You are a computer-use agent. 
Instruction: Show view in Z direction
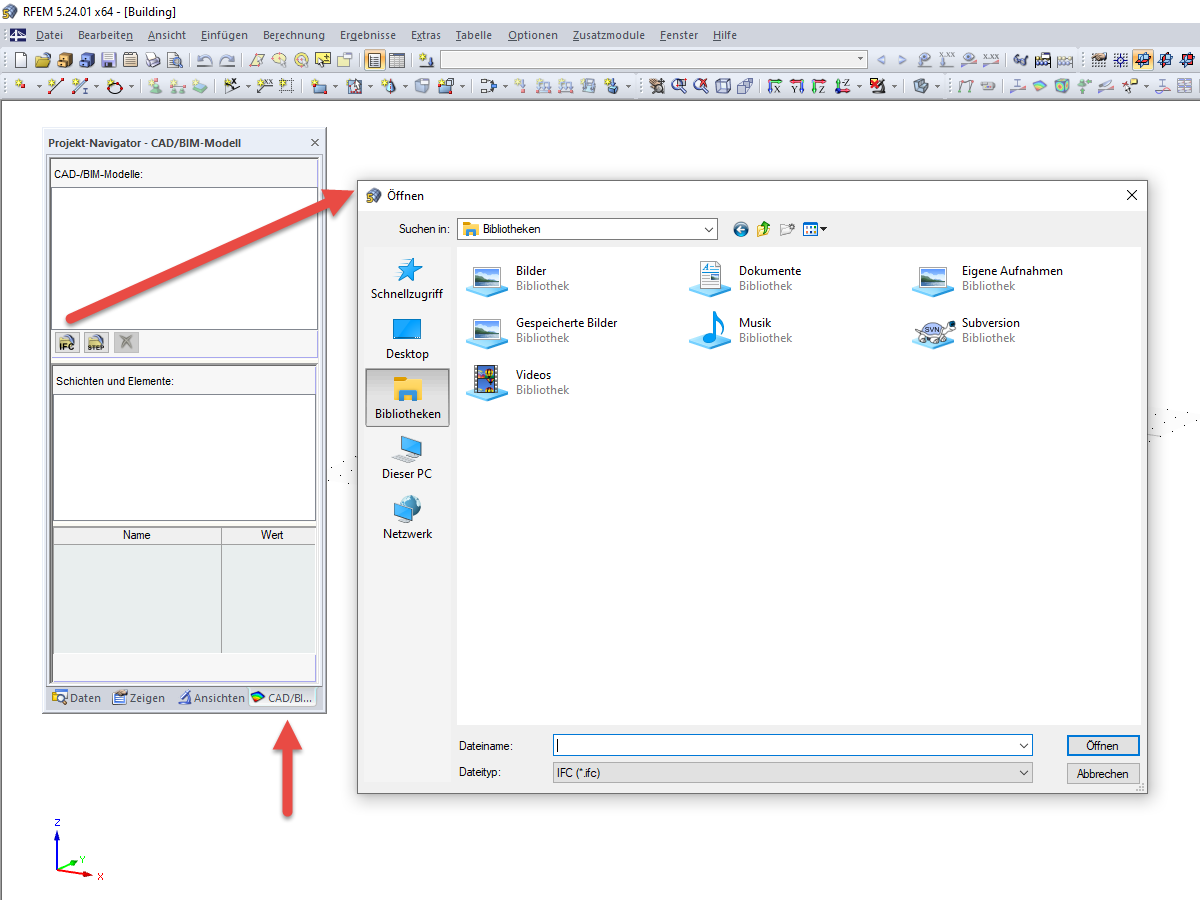coord(818,86)
